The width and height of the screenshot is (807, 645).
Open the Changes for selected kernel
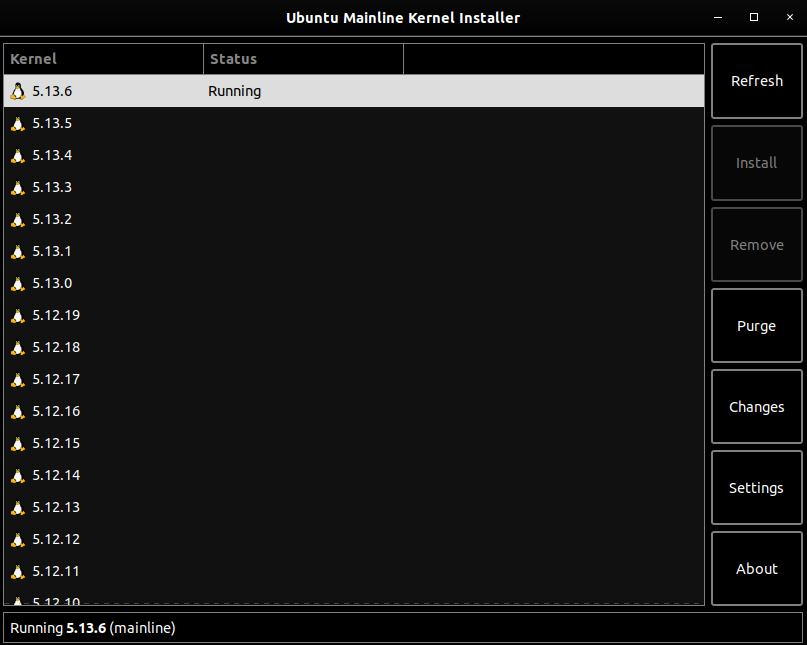[x=757, y=407]
